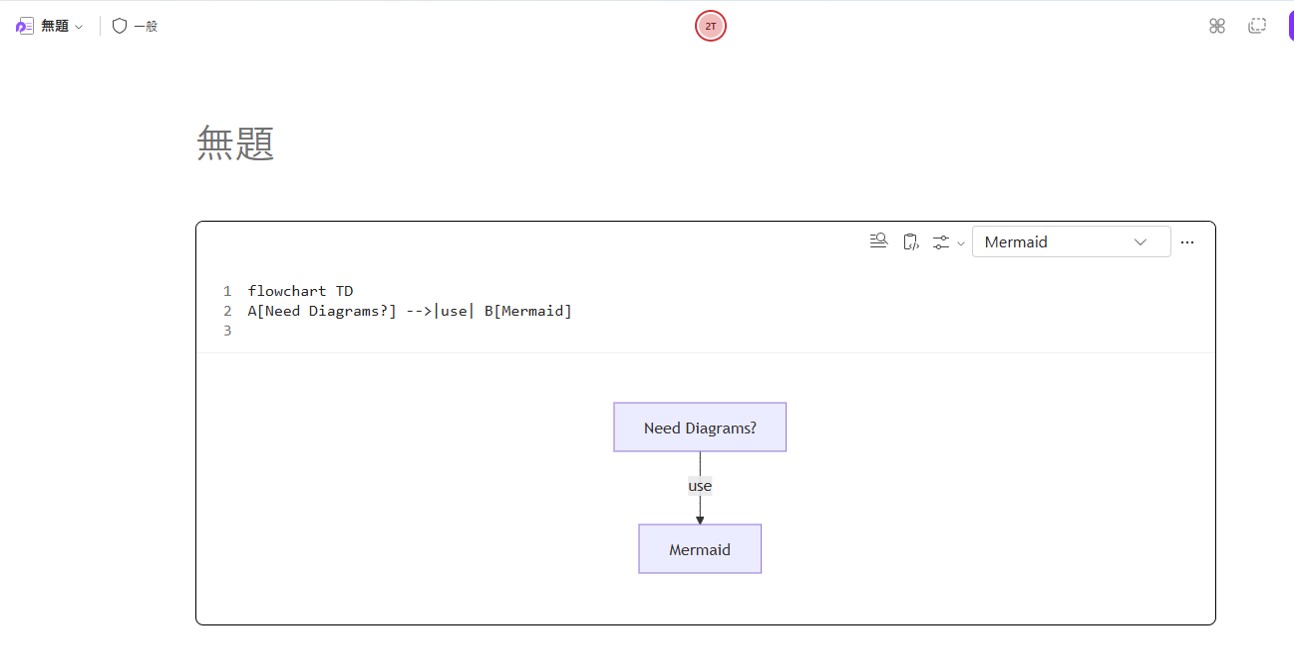Click the find in code icon
1294x668 pixels.
click(879, 241)
